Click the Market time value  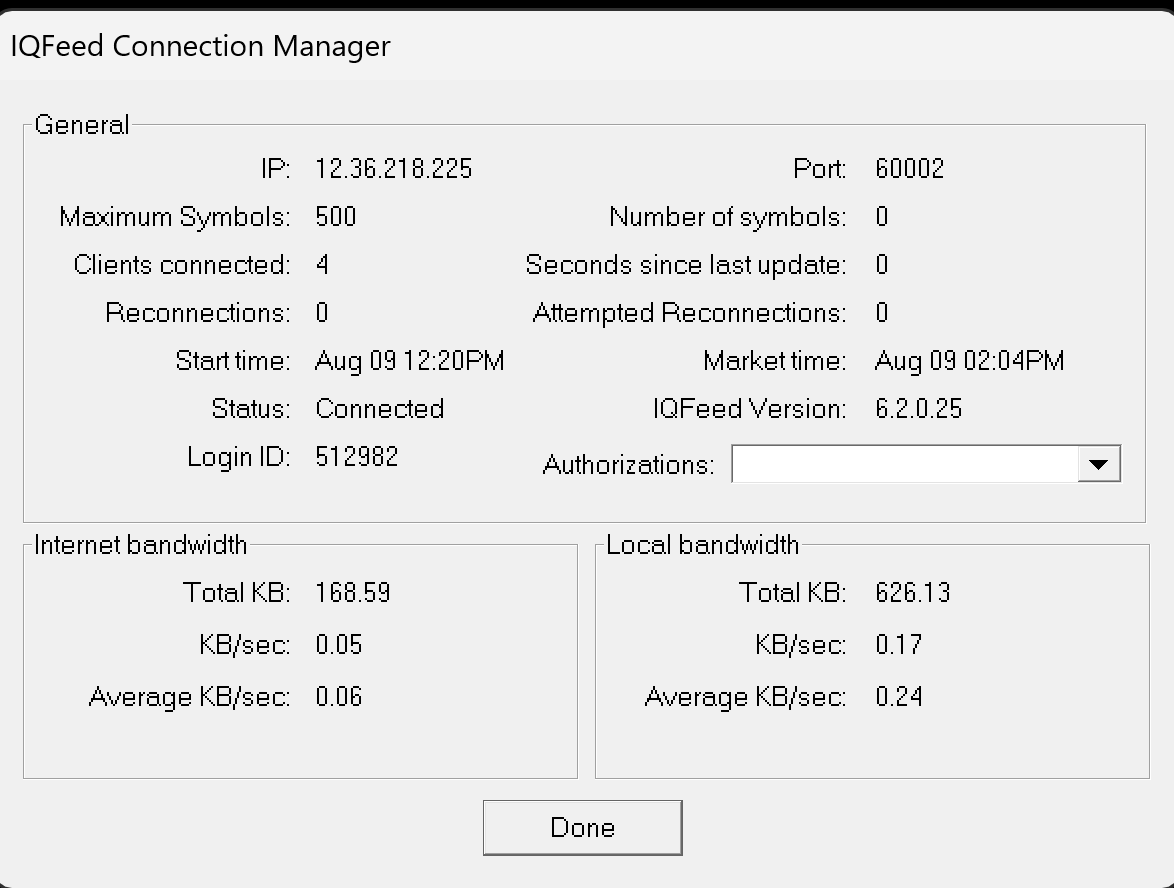click(x=969, y=361)
